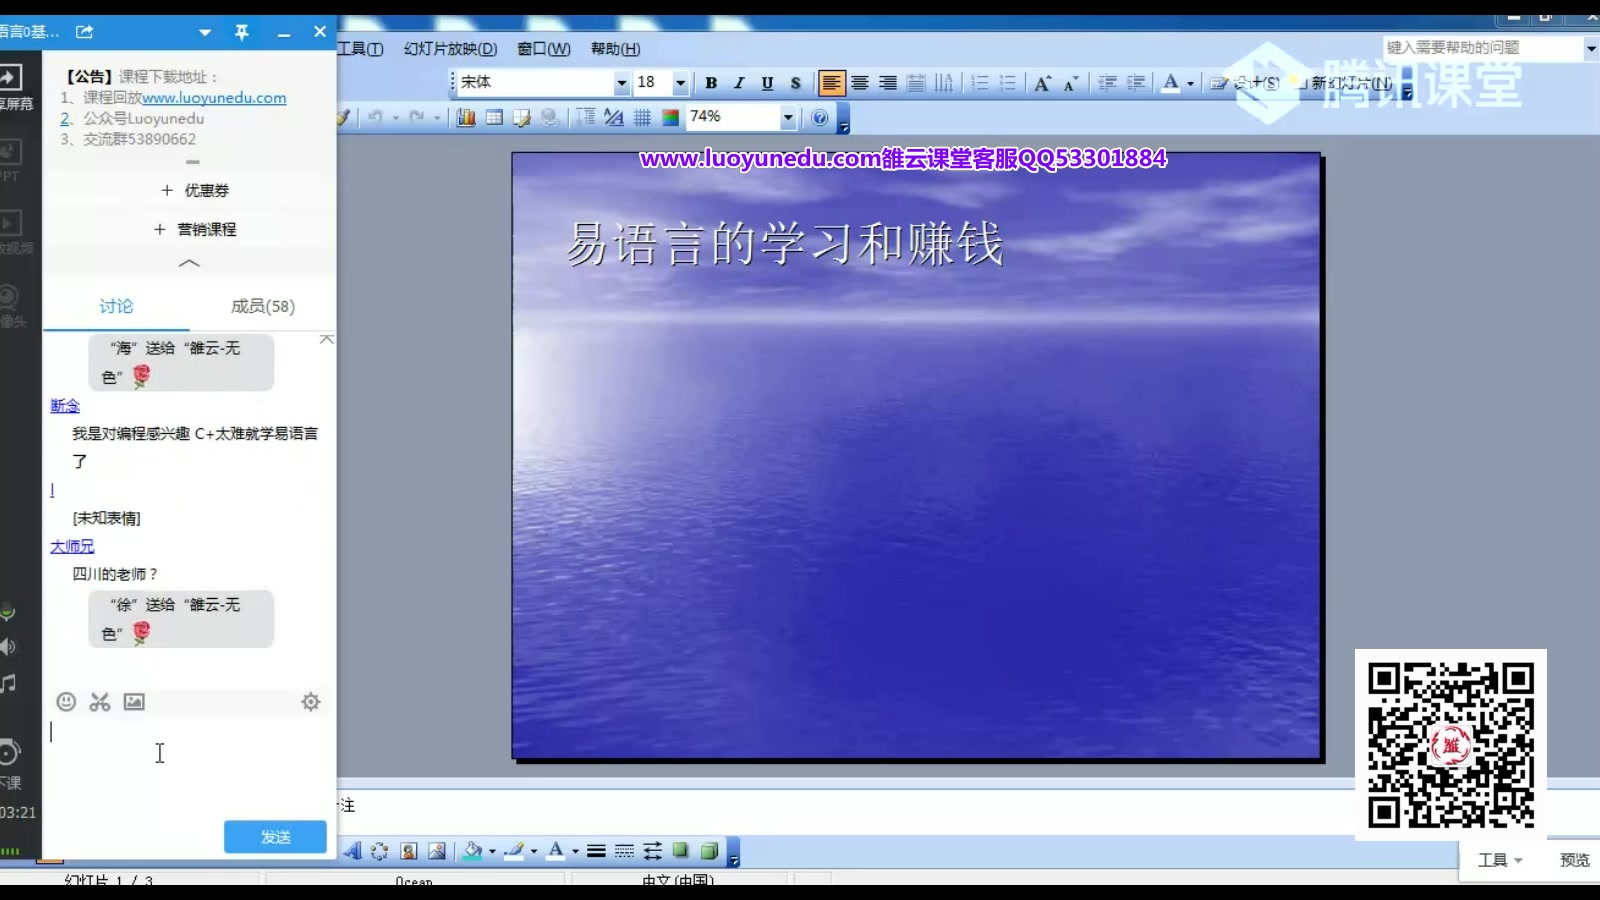The width and height of the screenshot is (1600, 900).
Task: Open www.luoyunedu.com link
Action: [214, 98]
